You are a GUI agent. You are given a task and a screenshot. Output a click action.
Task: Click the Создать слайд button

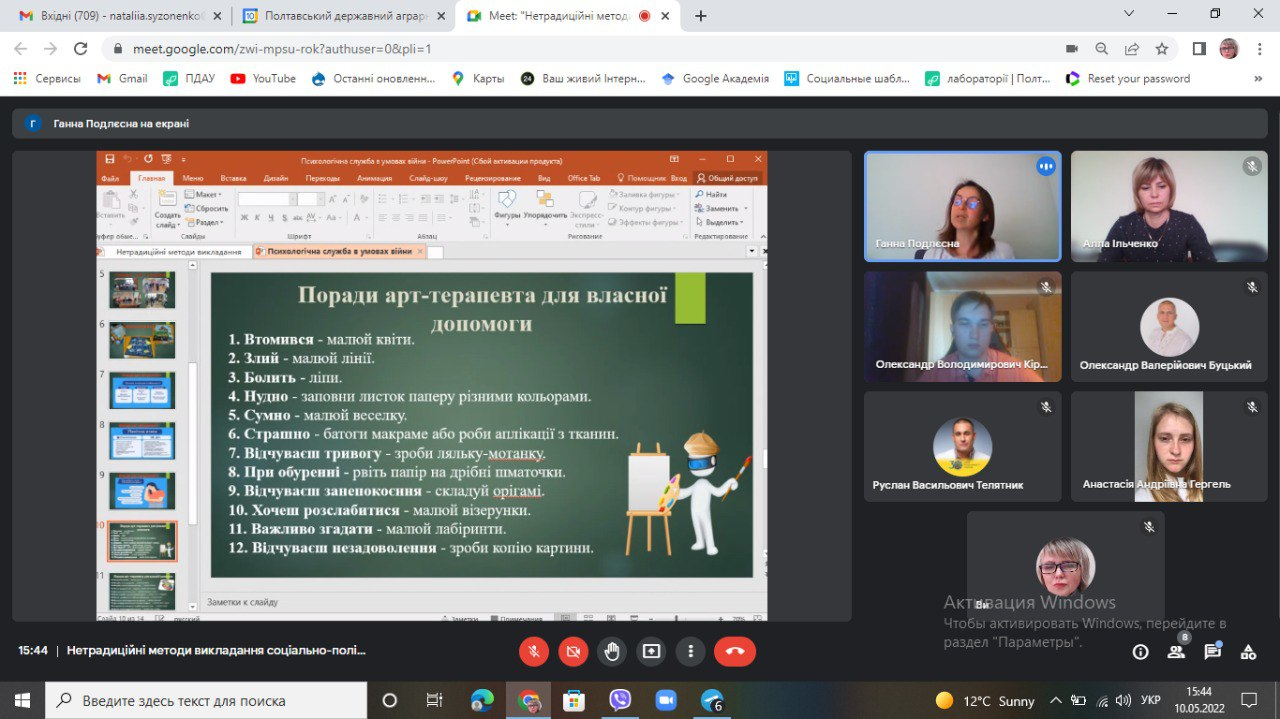(167, 210)
